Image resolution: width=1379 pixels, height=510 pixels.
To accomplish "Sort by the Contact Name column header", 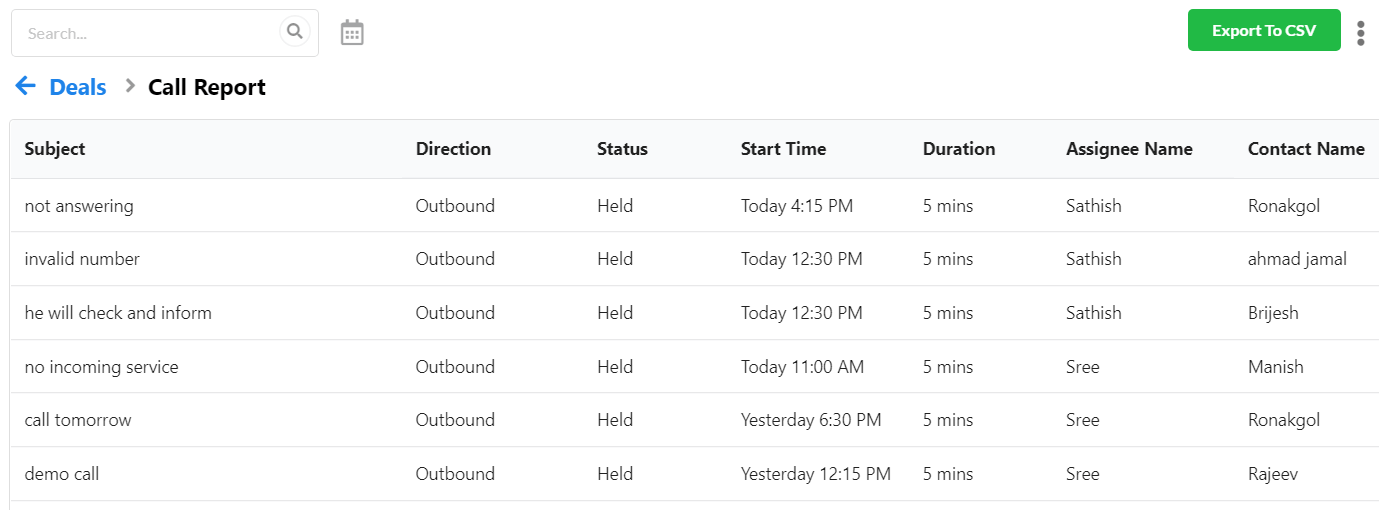I will coord(1306,149).
